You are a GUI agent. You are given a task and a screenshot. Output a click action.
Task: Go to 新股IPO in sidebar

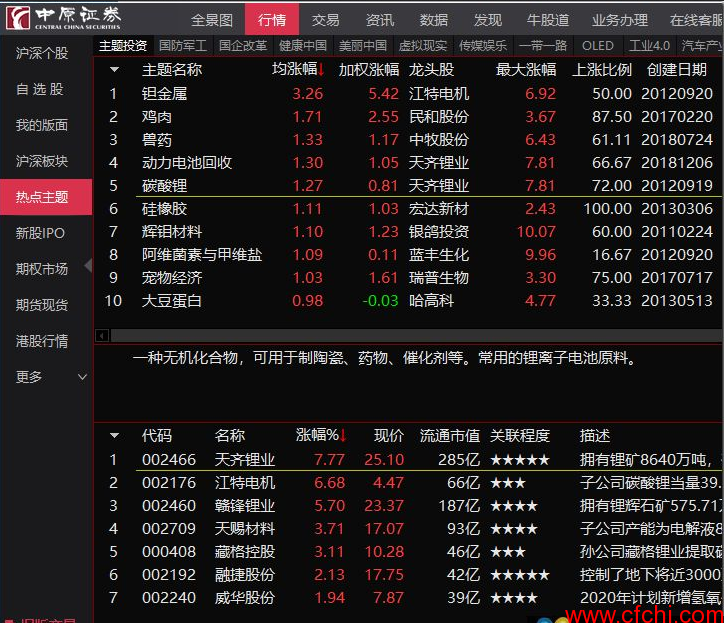[40, 233]
